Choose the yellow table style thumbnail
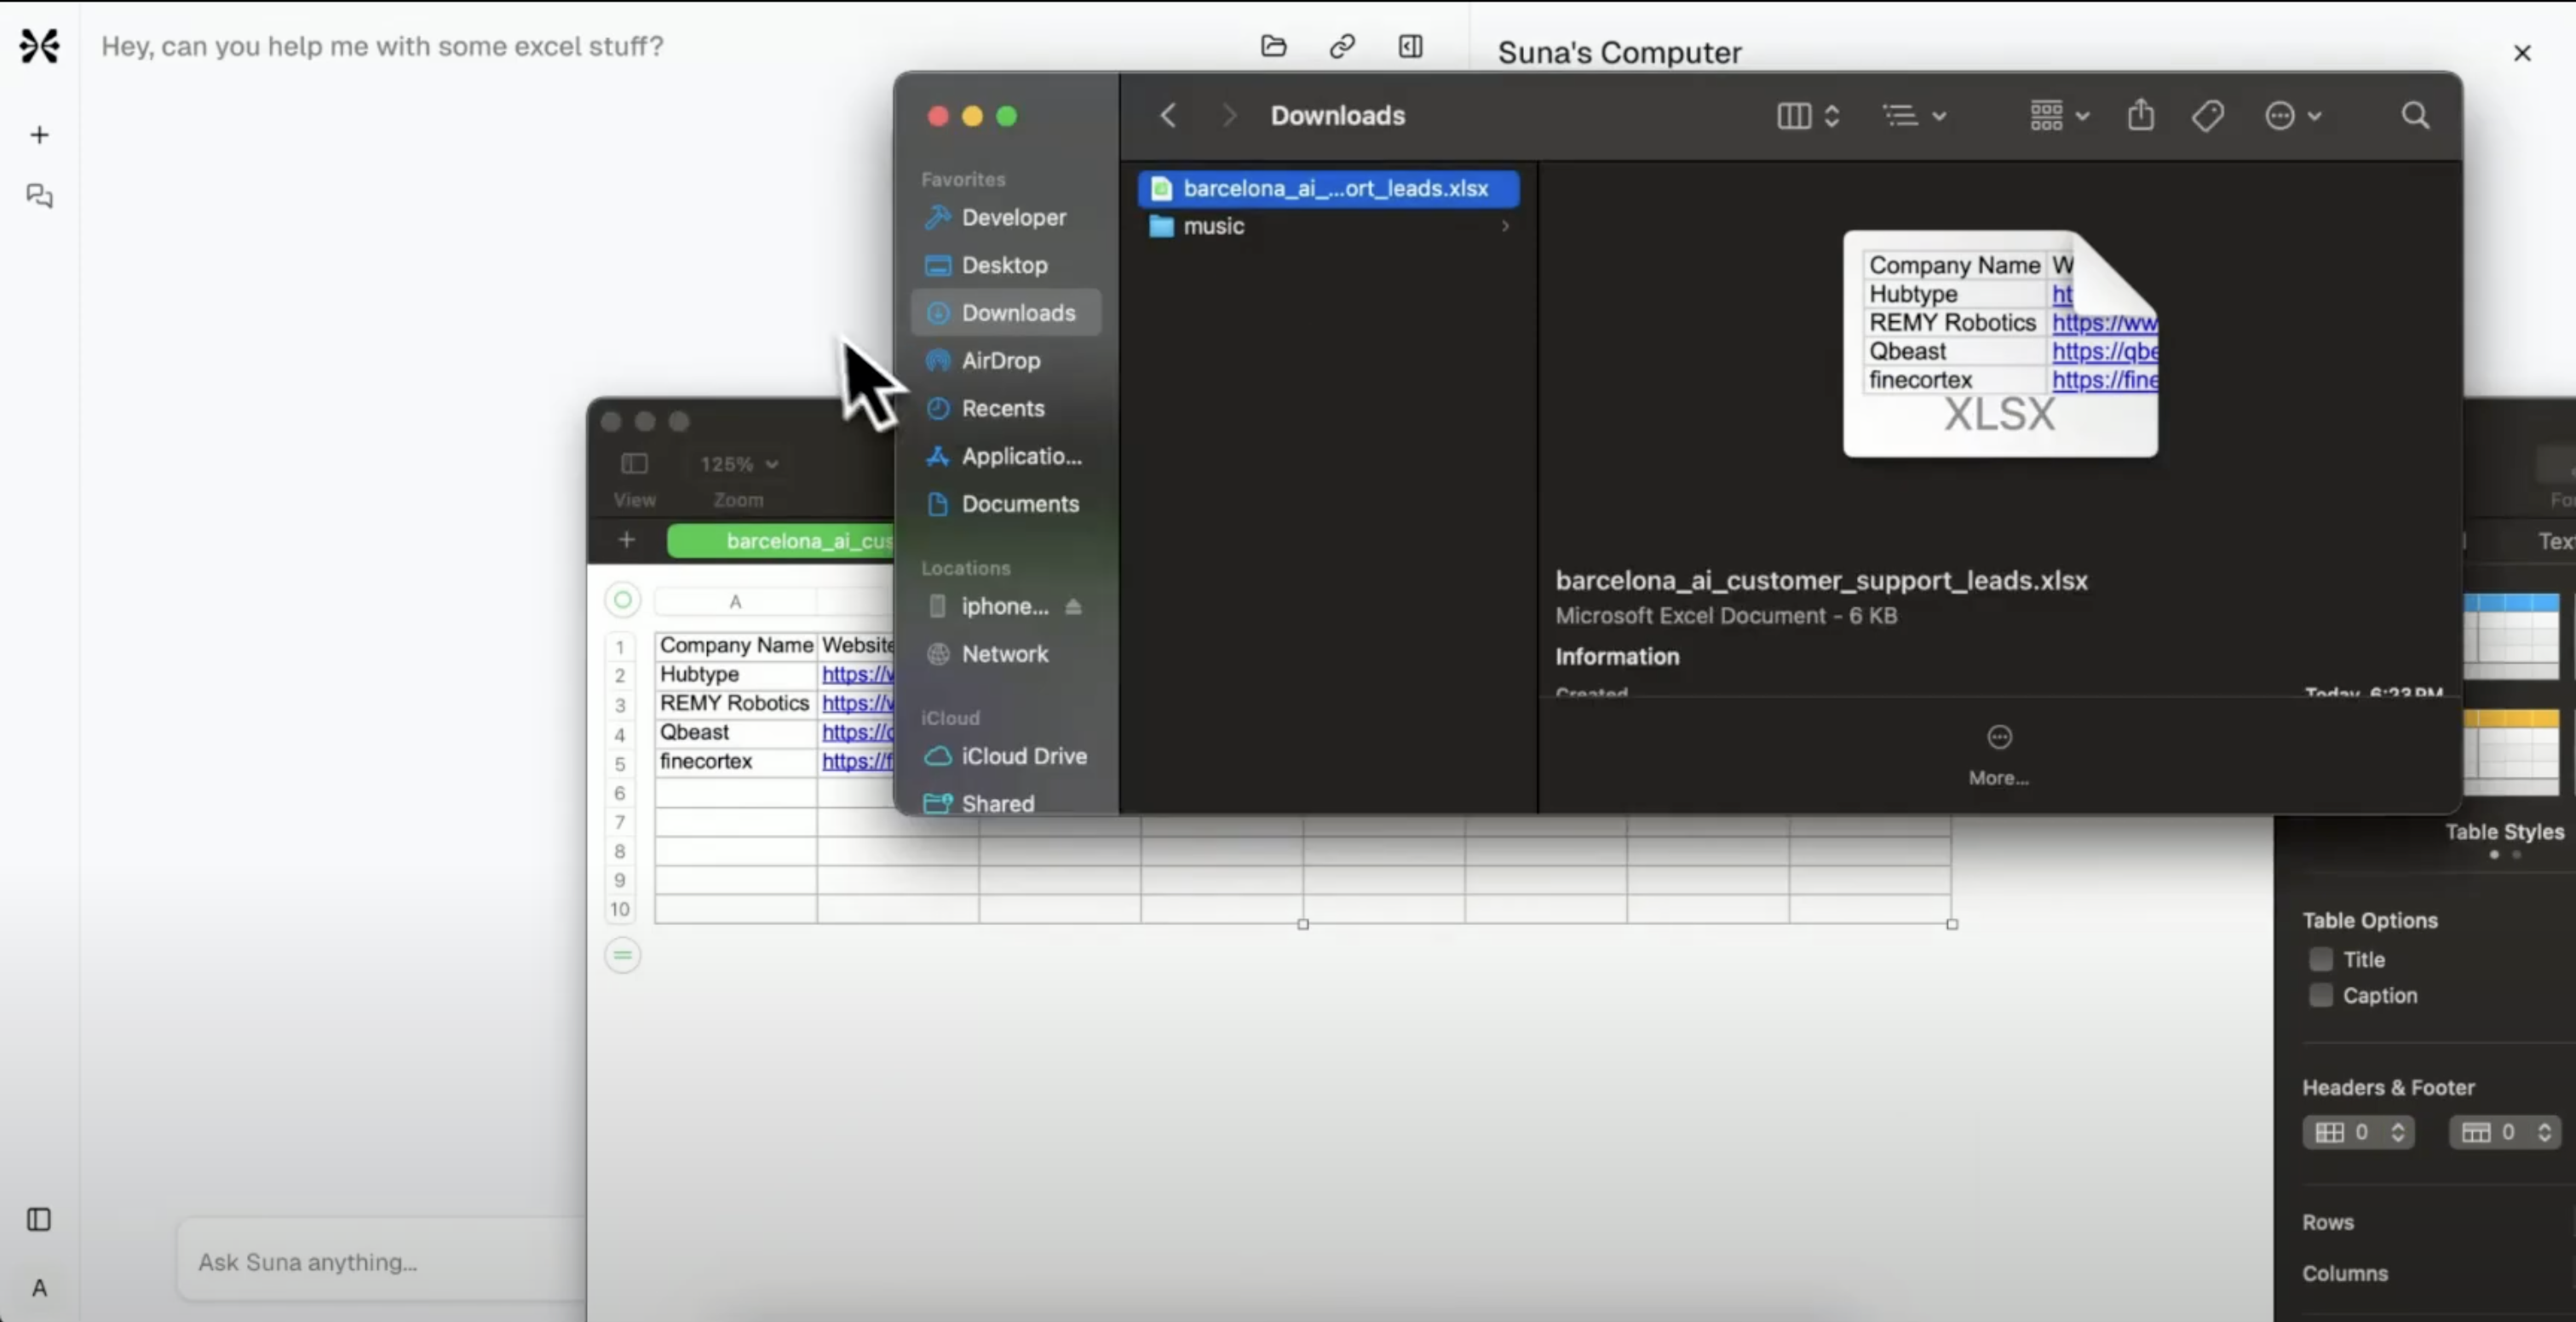Screen dimensions: 2576x1322 click(2511, 752)
